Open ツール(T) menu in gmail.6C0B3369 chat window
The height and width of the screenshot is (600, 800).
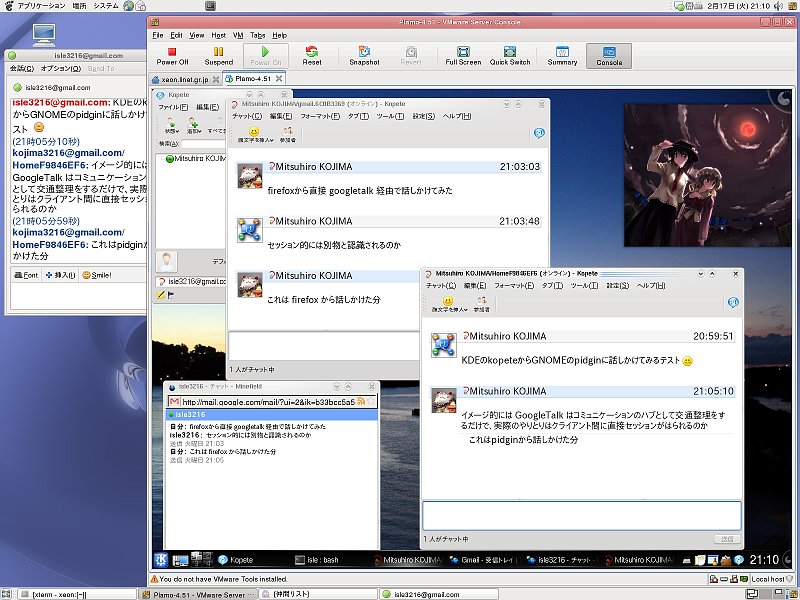click(390, 116)
